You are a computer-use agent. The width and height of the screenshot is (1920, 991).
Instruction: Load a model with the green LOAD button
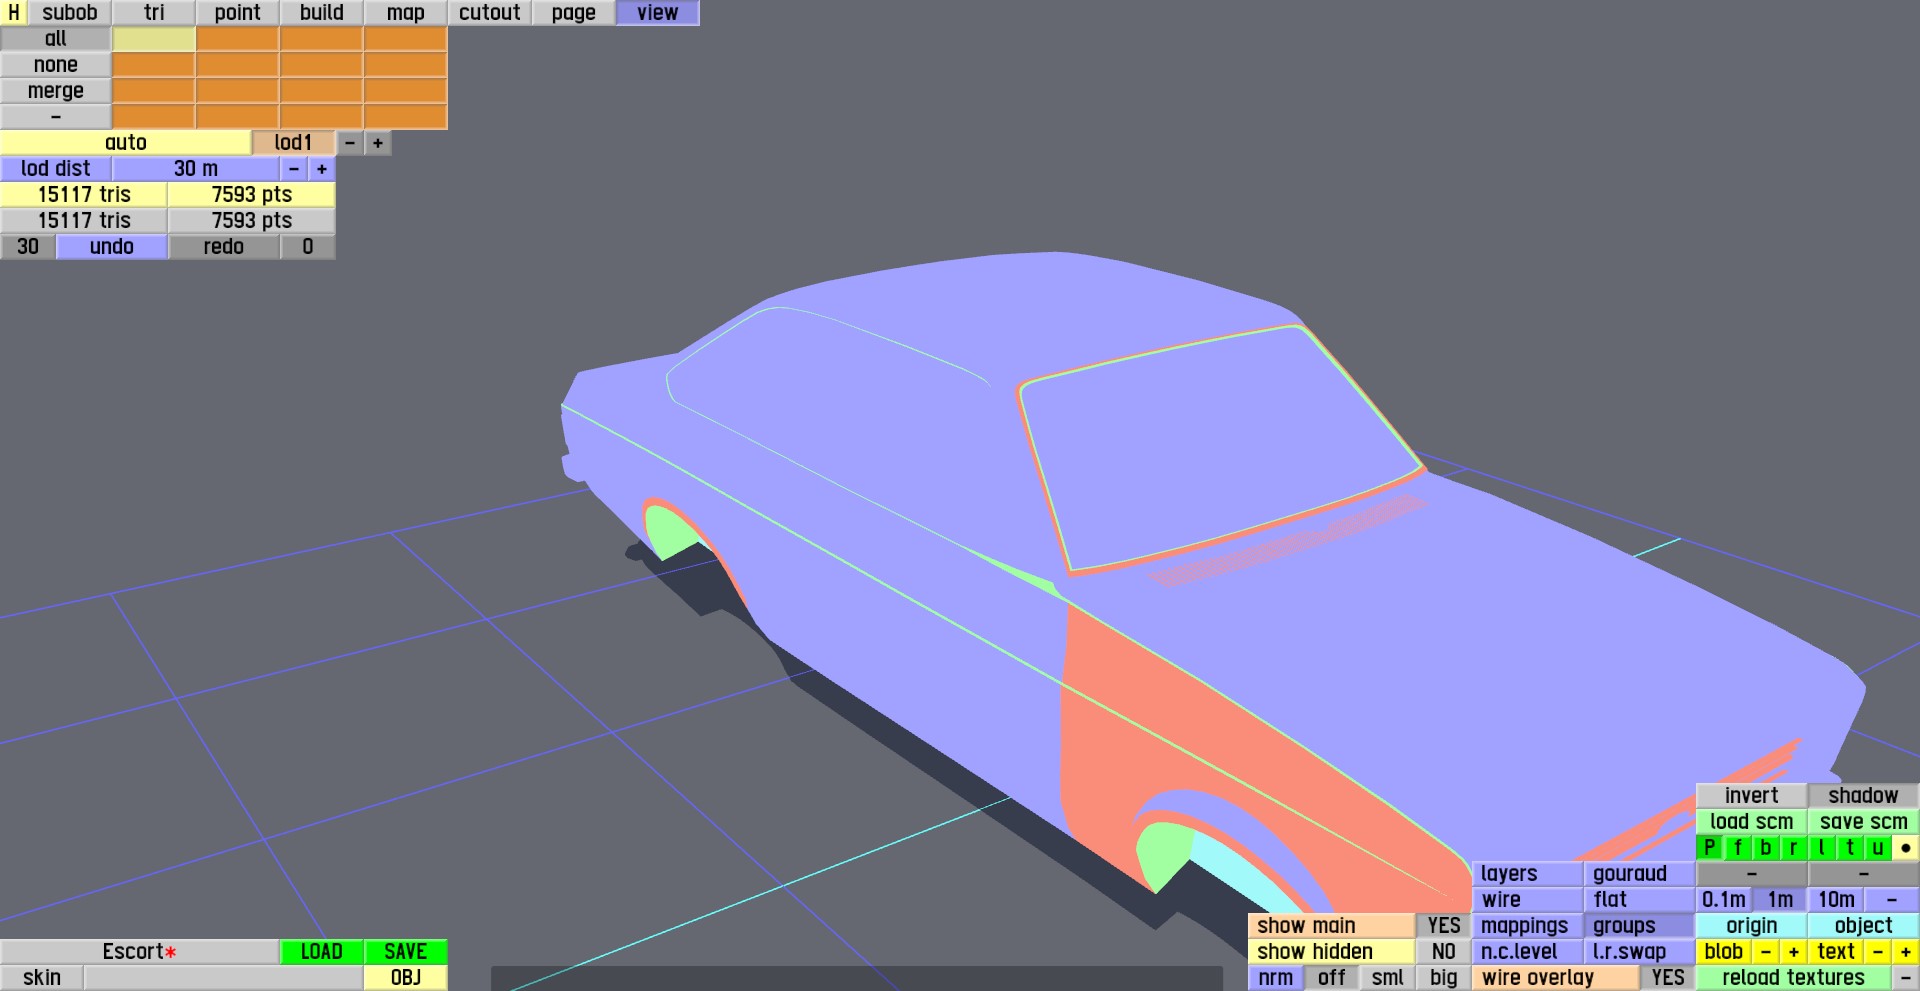(x=322, y=952)
